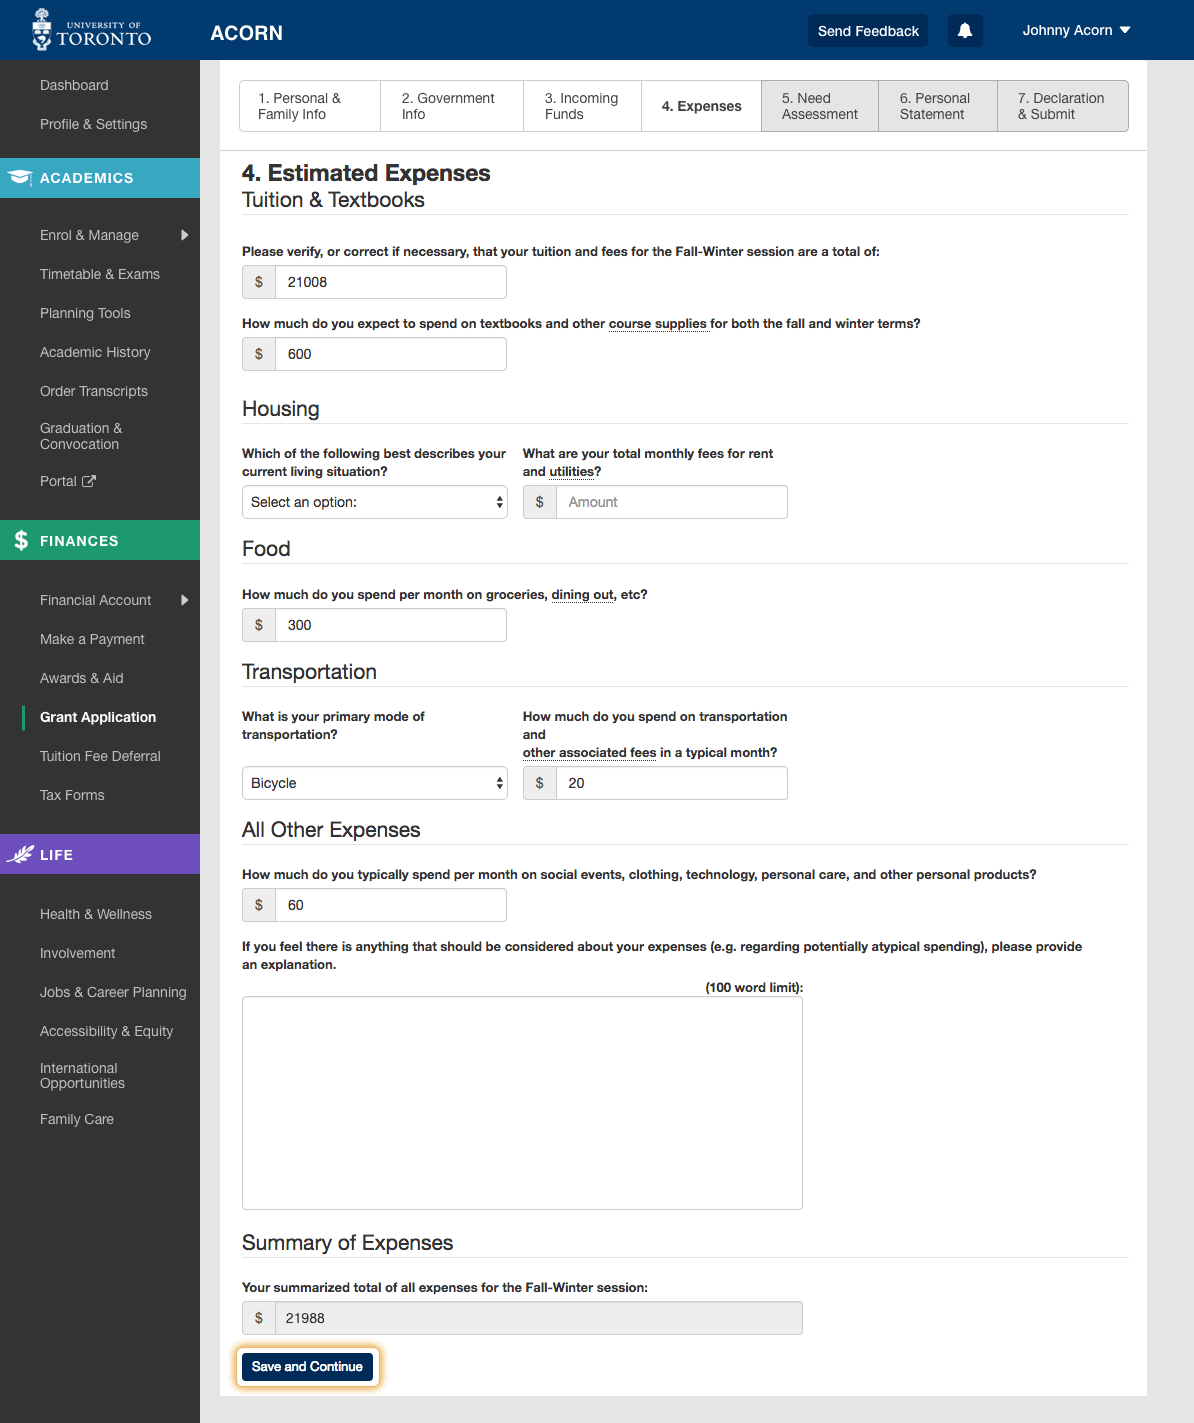Screen dimensions: 1194x1423
Task: Open Order Transcripts in the sidebar
Action: click(x=94, y=391)
